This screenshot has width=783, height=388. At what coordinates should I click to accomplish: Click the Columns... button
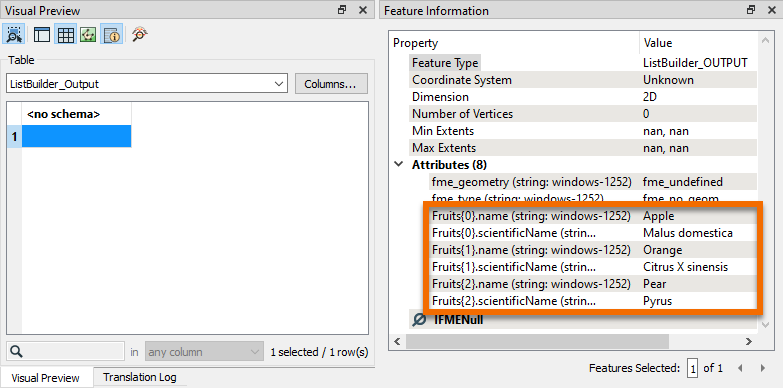pyautogui.click(x=331, y=83)
